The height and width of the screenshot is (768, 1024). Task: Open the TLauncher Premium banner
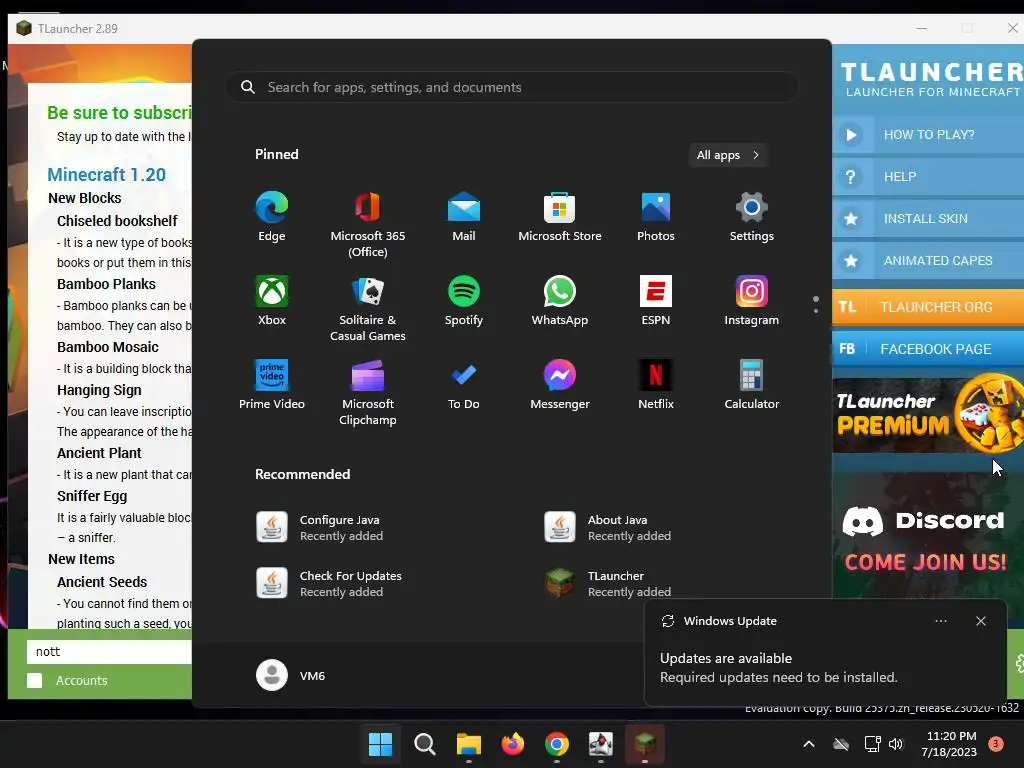tap(927, 415)
